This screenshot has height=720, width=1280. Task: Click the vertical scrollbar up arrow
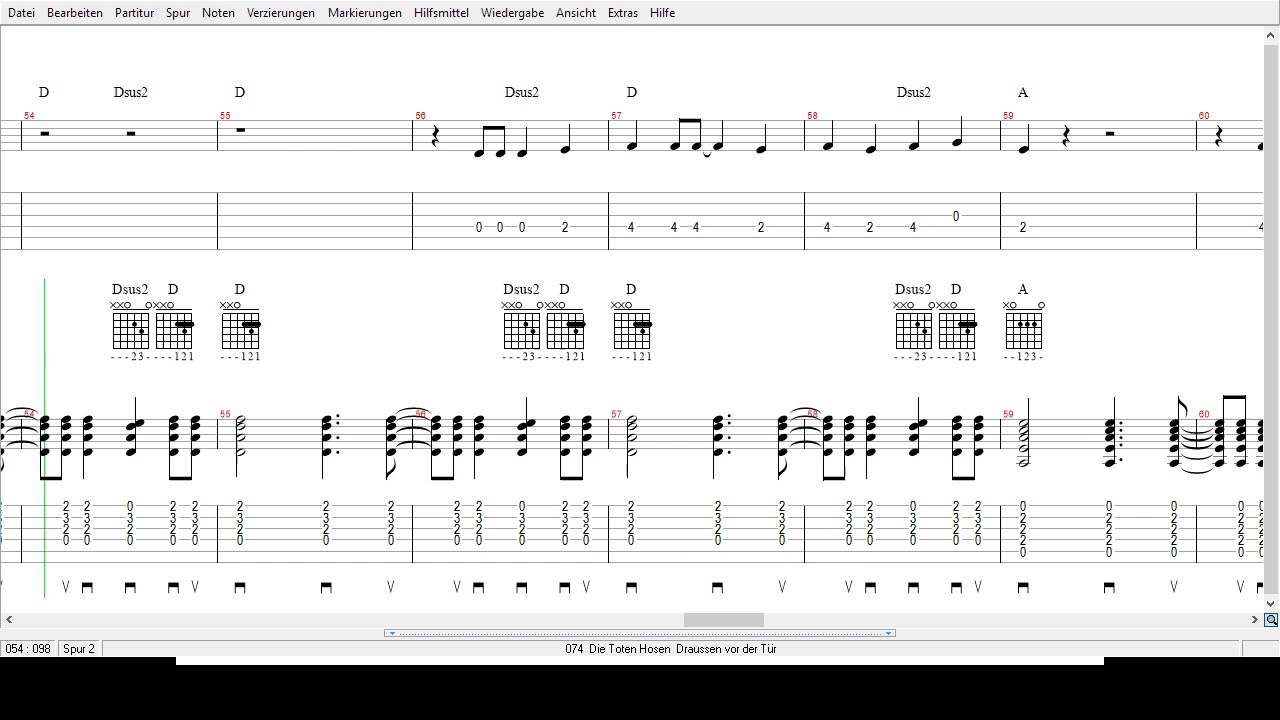pos(1271,35)
